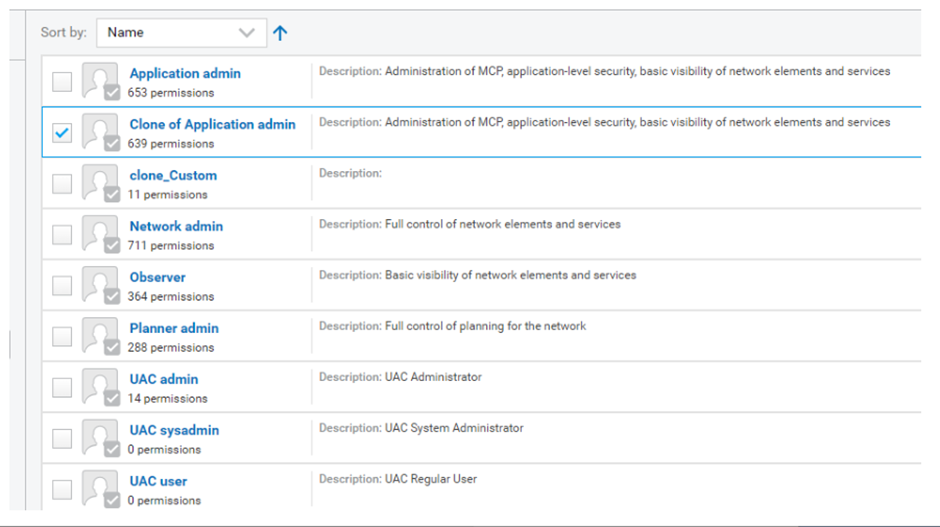This screenshot has height=527, width=940.
Task: Click the Clone of Application admin avatar icon
Action: click(x=100, y=131)
